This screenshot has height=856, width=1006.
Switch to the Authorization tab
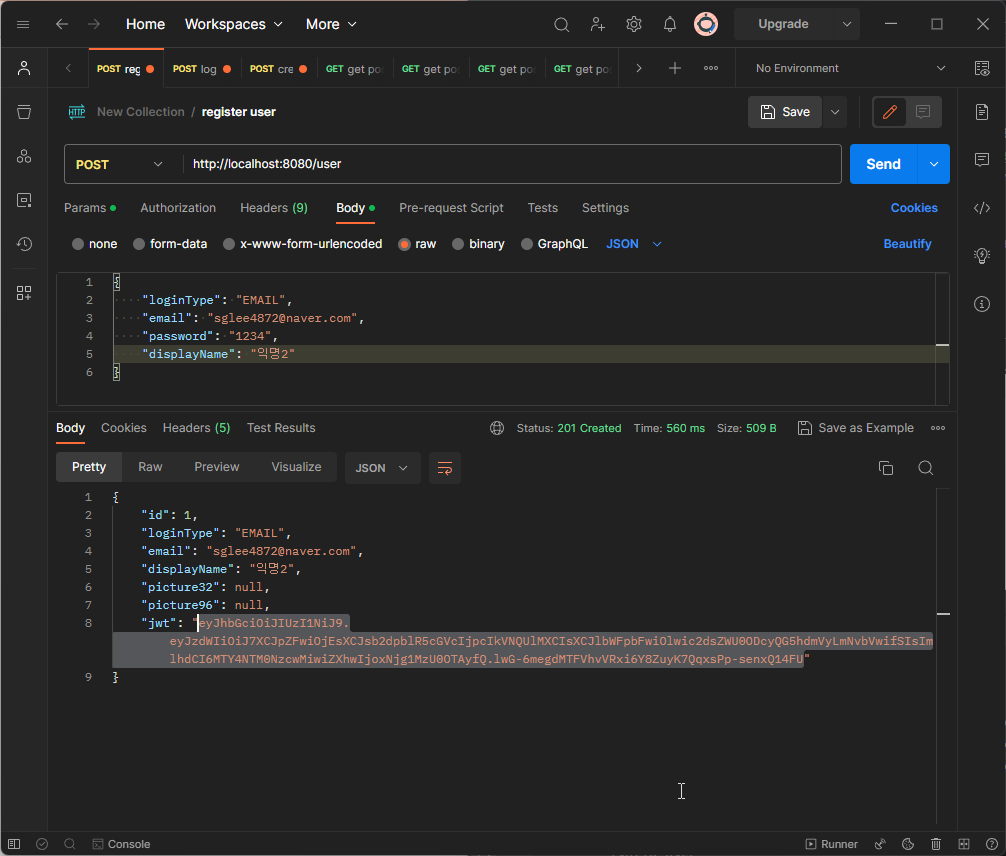coord(178,208)
